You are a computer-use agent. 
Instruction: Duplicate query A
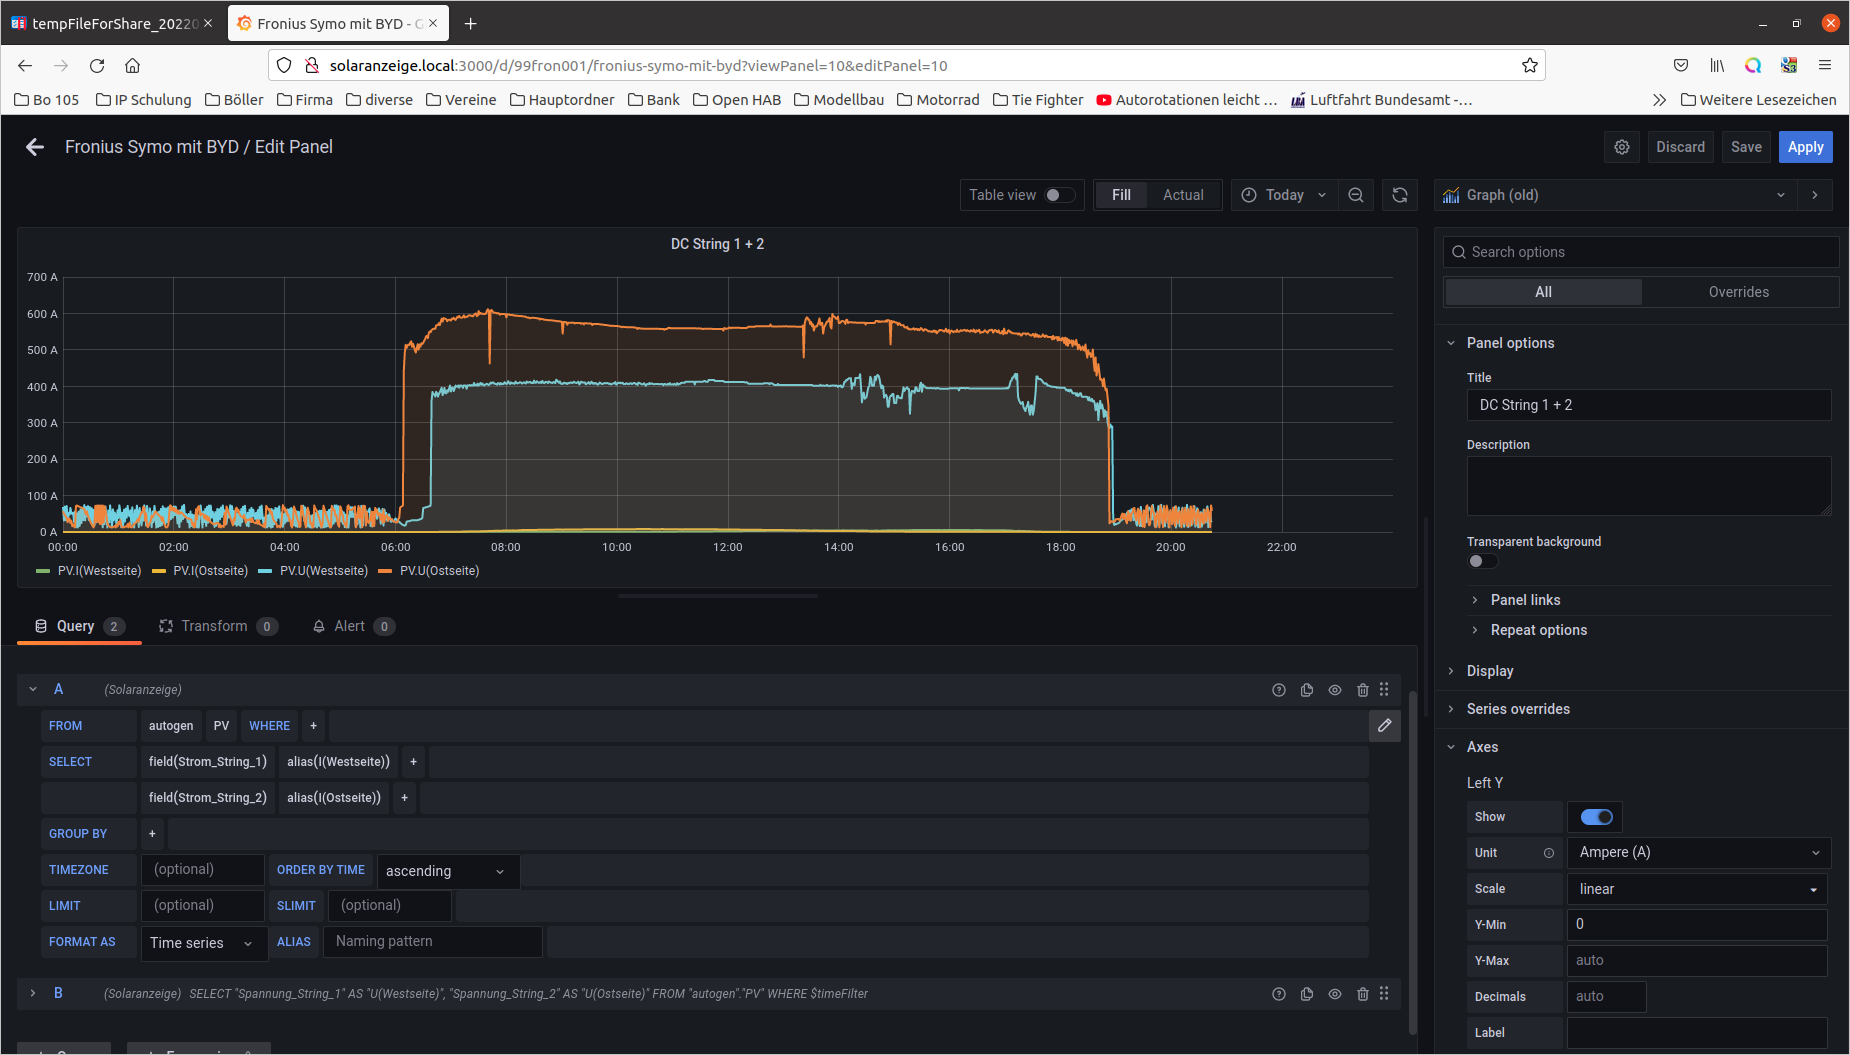click(x=1307, y=690)
